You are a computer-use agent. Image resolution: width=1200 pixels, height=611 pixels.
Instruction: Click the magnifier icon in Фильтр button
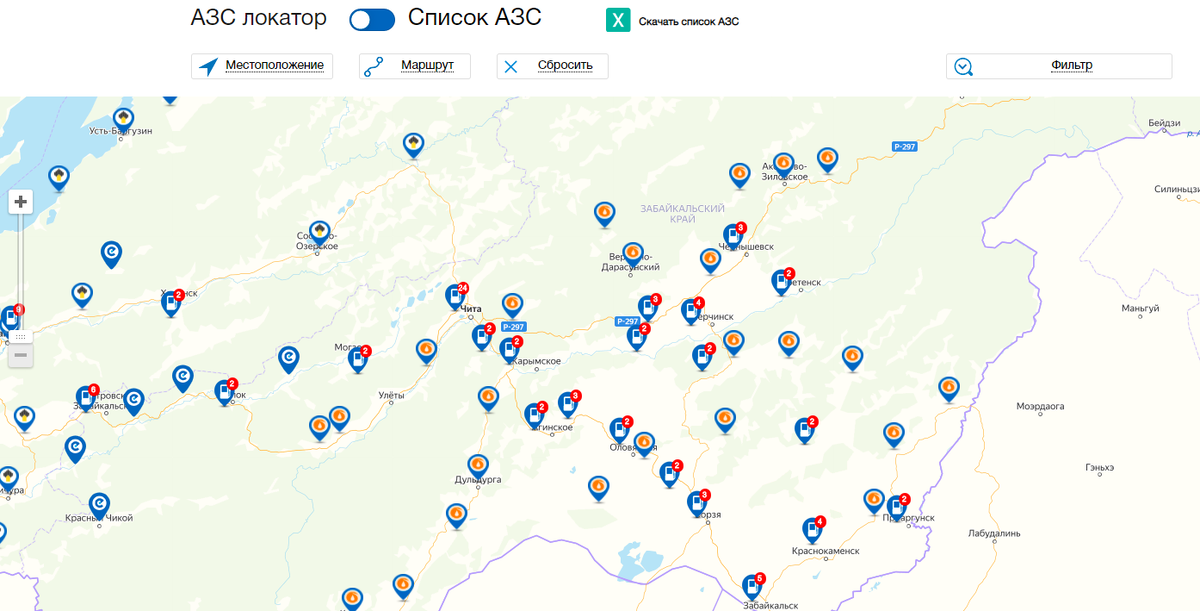click(x=964, y=67)
